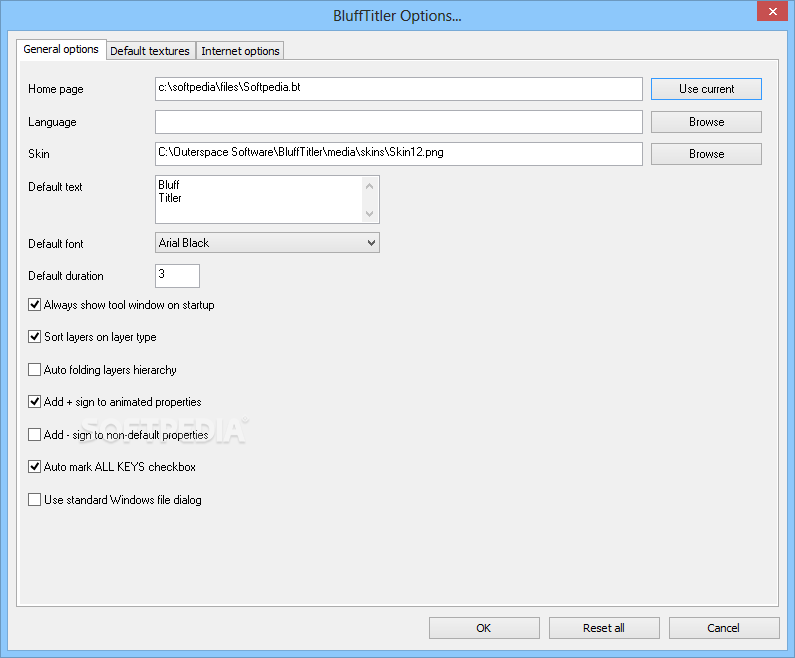The image size is (795, 658).
Task: Click the empty Language field
Action: pyautogui.click(x=399, y=122)
